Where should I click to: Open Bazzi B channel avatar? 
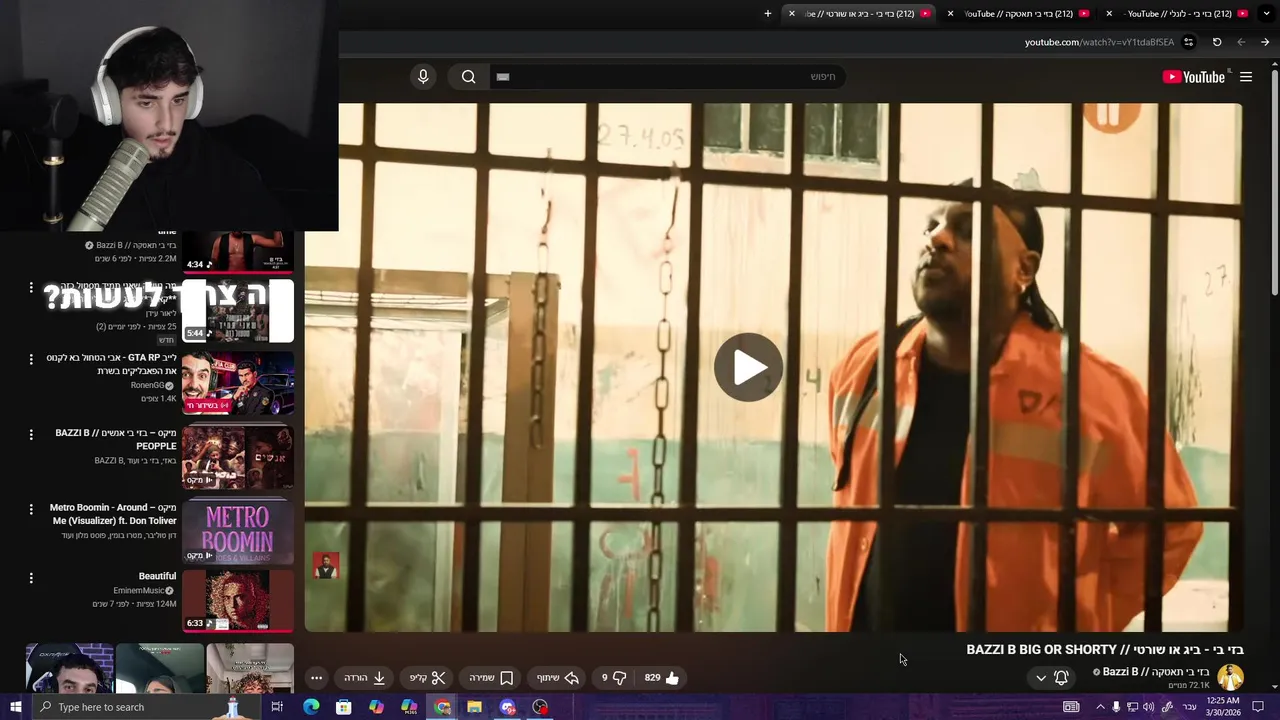[1230, 678]
